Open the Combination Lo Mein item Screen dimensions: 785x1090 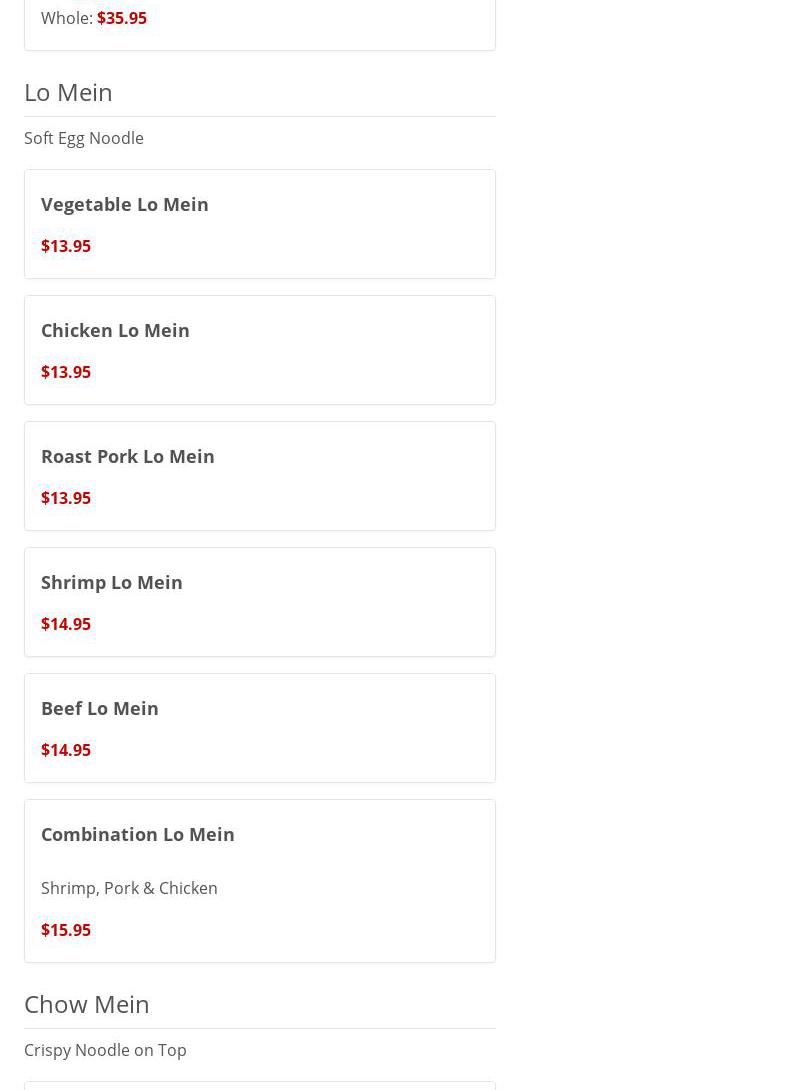tap(138, 834)
